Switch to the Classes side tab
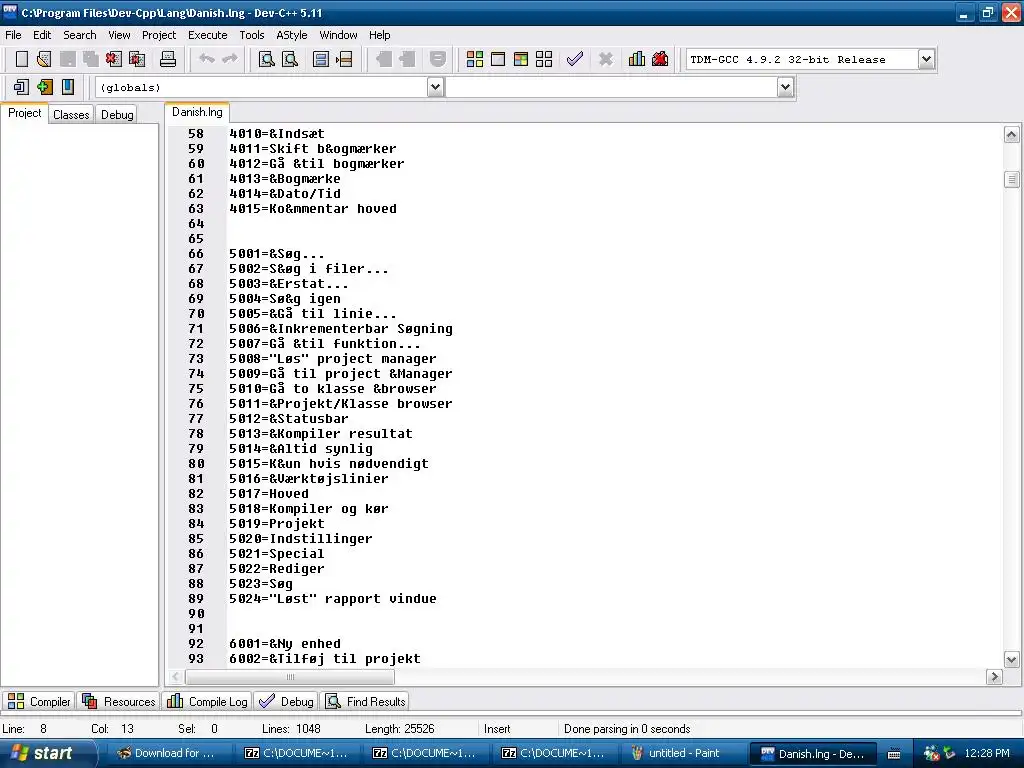The height and width of the screenshot is (768, 1024). (71, 114)
